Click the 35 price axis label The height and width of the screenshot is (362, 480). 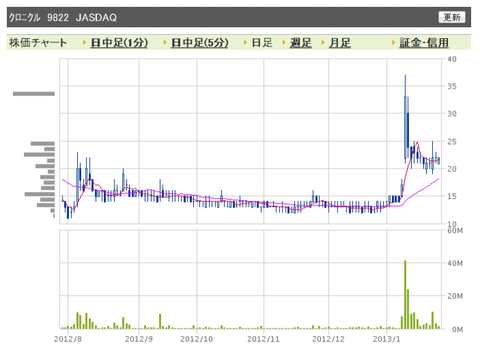point(452,86)
